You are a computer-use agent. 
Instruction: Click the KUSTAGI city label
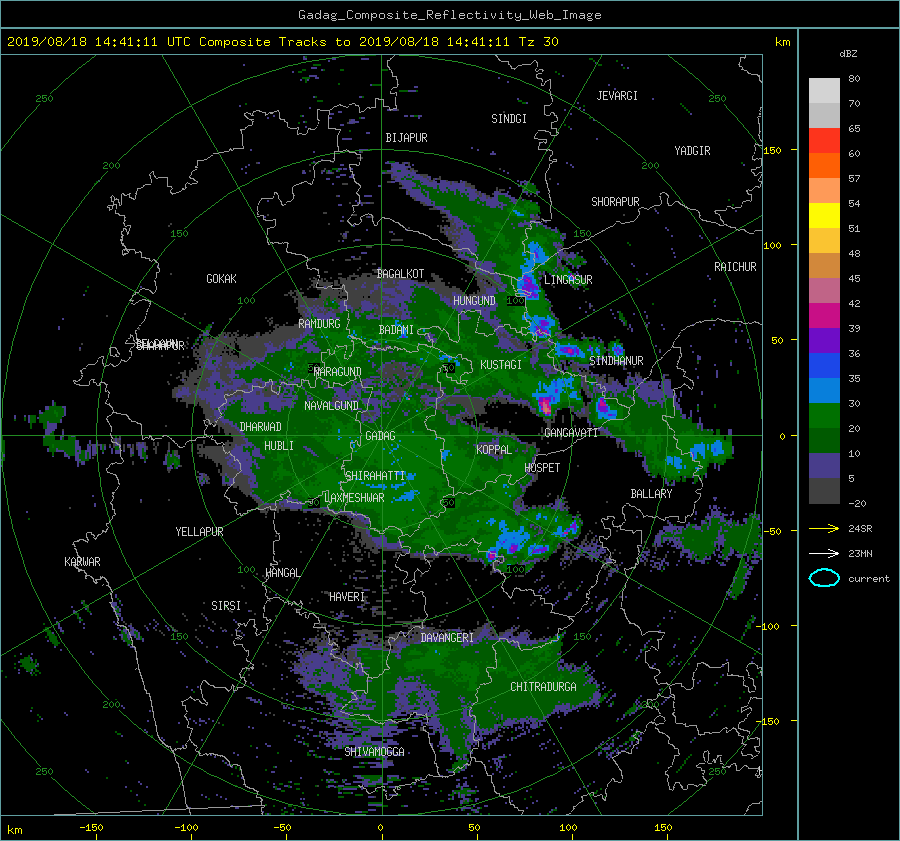[x=501, y=365]
